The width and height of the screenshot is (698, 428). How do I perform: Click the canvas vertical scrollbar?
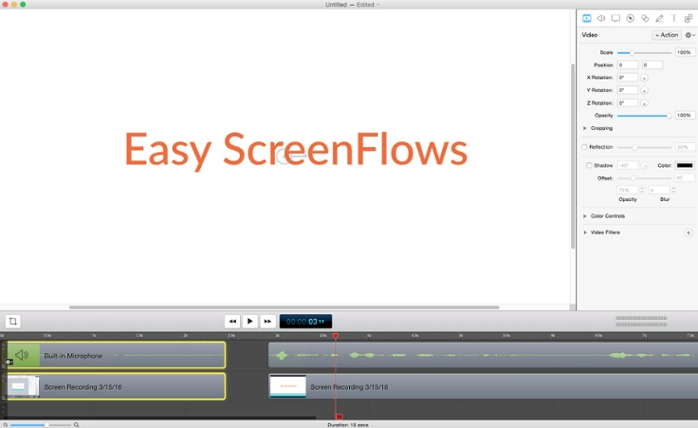tap(573, 156)
